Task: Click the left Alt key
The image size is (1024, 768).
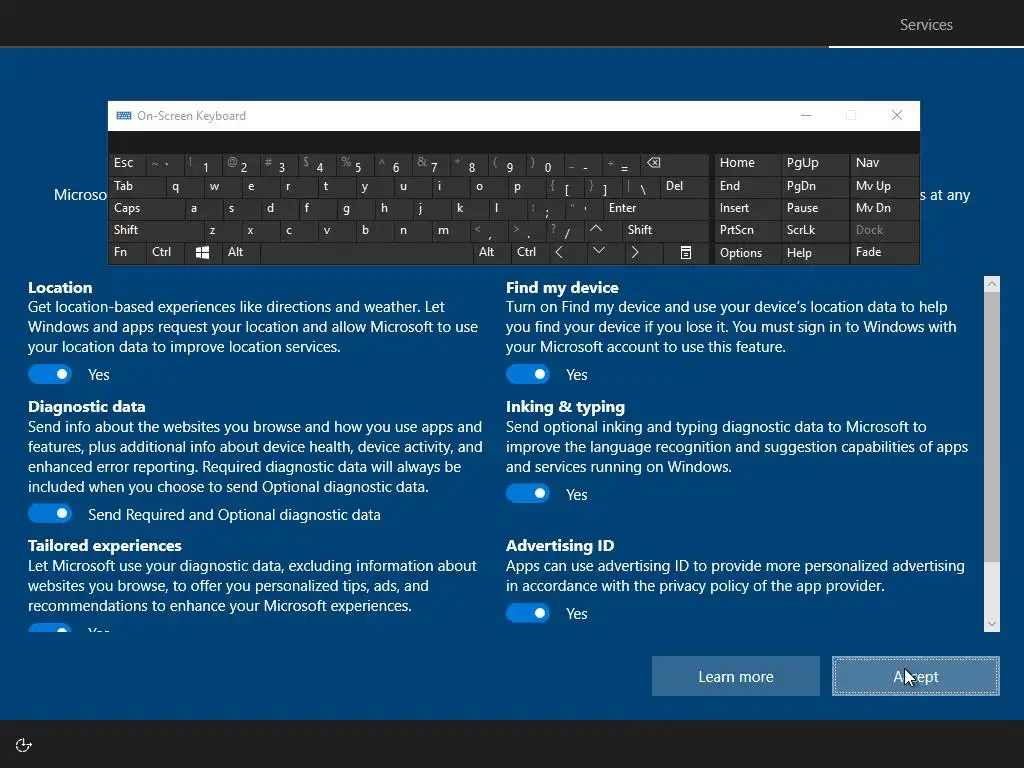Action: (x=240, y=253)
